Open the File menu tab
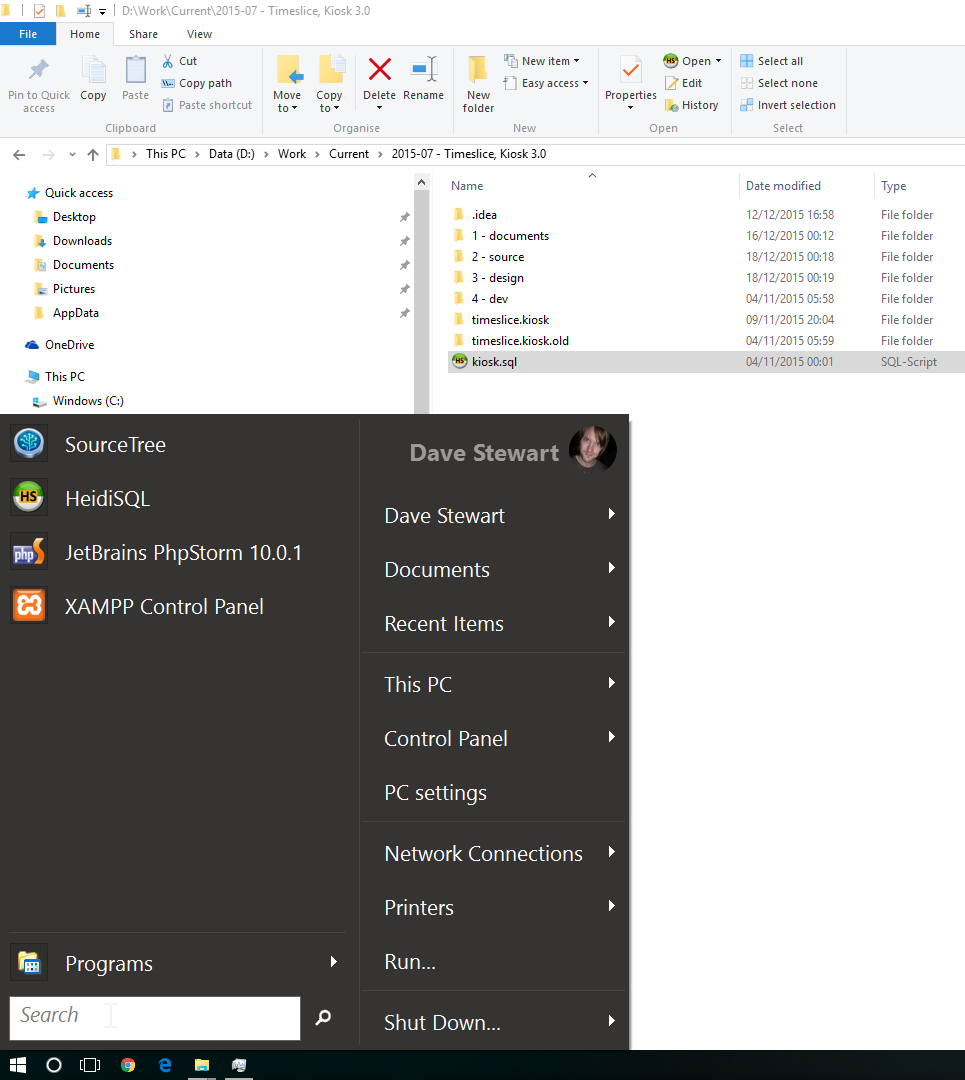The width and height of the screenshot is (965, 1080). 28,34
